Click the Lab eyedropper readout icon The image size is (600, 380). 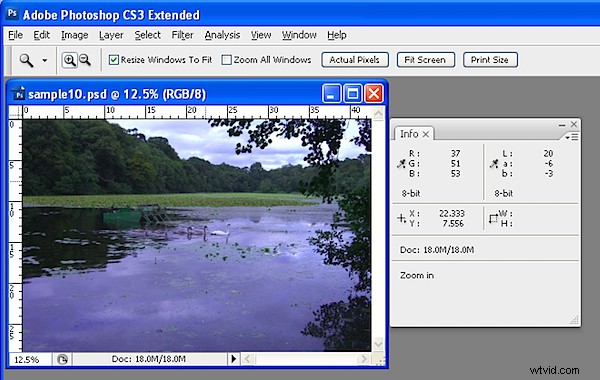coord(494,164)
